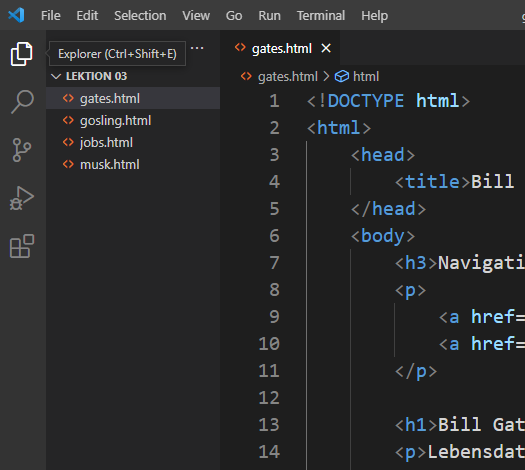Open the Search view icon
This screenshot has height=470, width=525.
[22, 102]
